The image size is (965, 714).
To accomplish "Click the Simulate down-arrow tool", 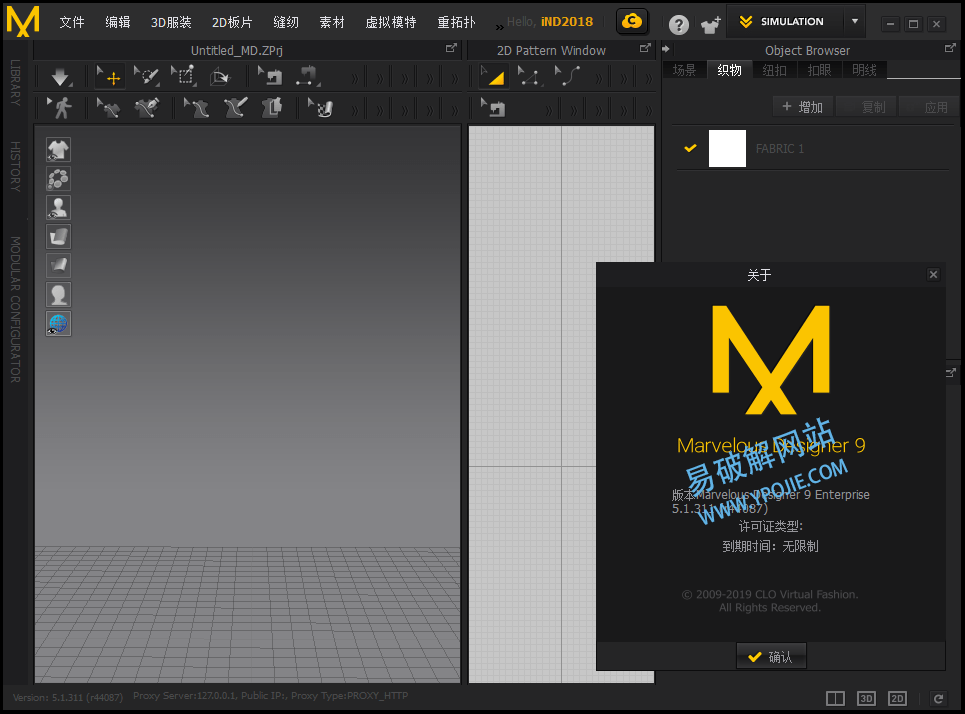I will pyautogui.click(x=60, y=77).
